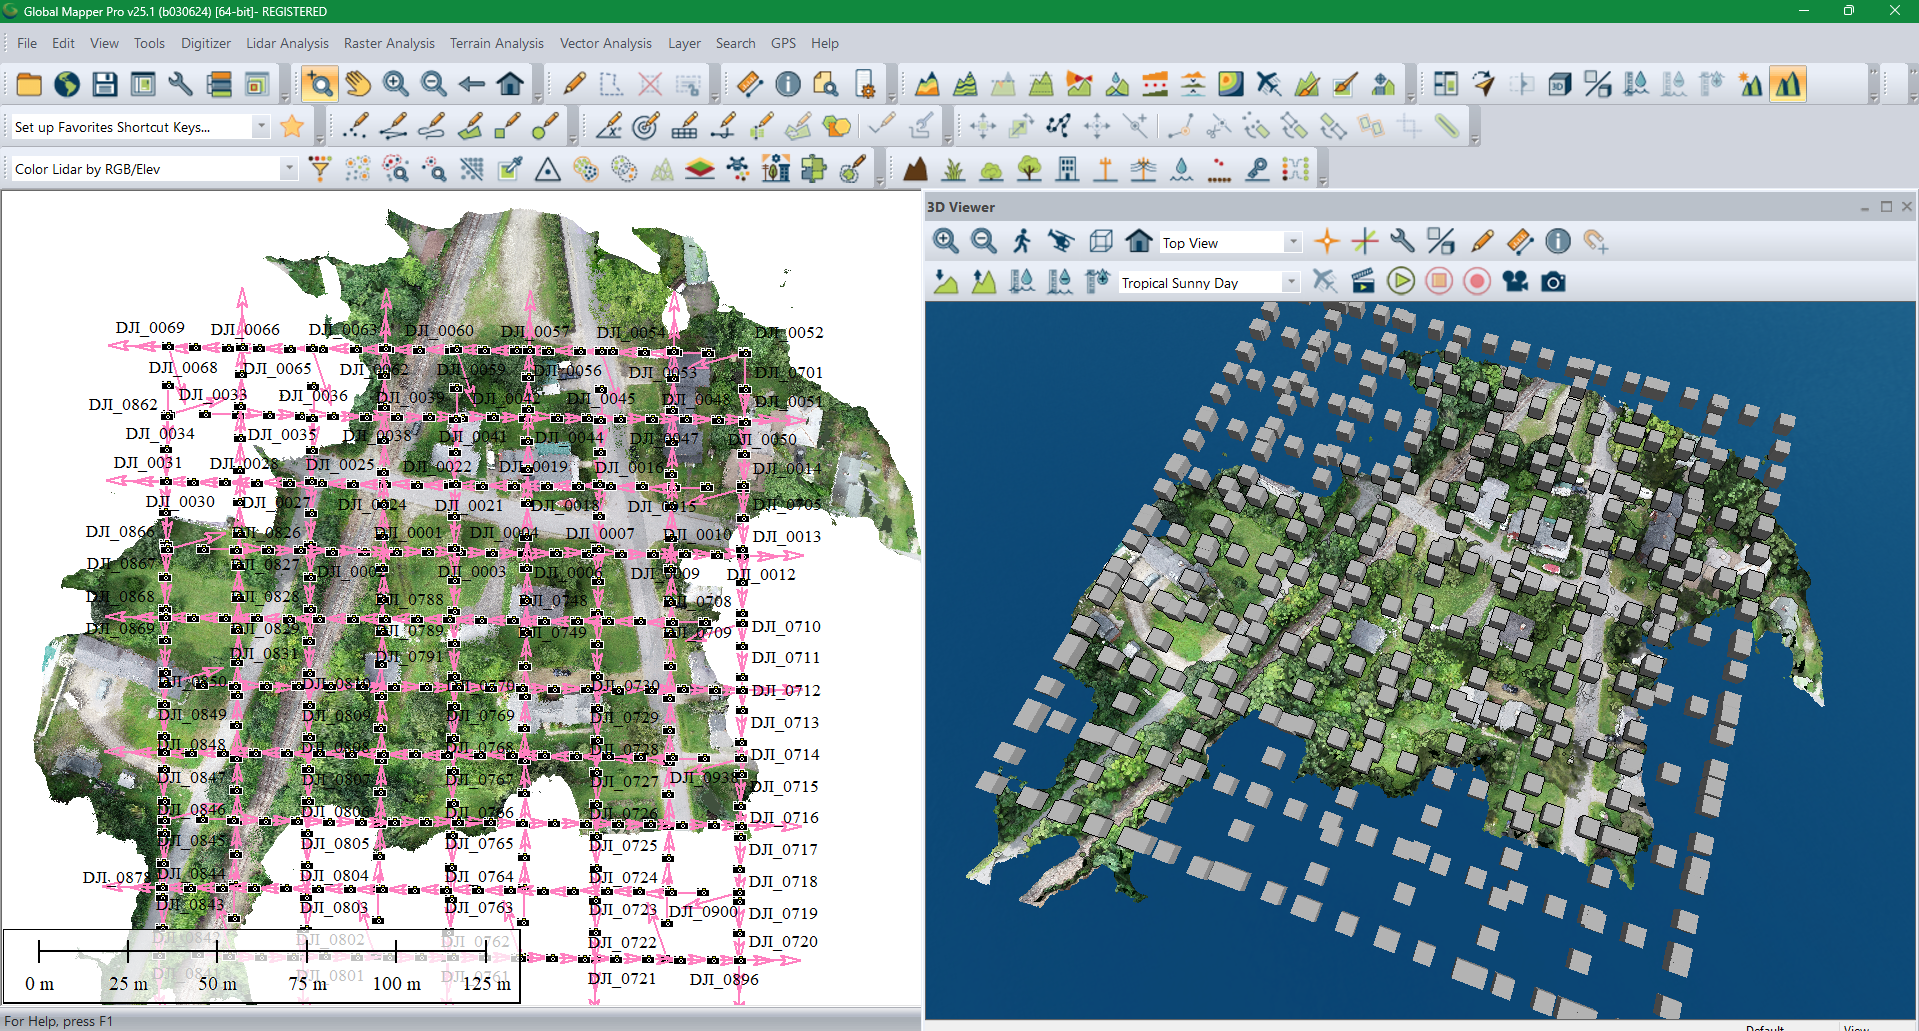This screenshot has height=1031, width=1919.
Task: Select the Zoom In magnifier in 3D Viewer
Action: pyautogui.click(x=943, y=241)
